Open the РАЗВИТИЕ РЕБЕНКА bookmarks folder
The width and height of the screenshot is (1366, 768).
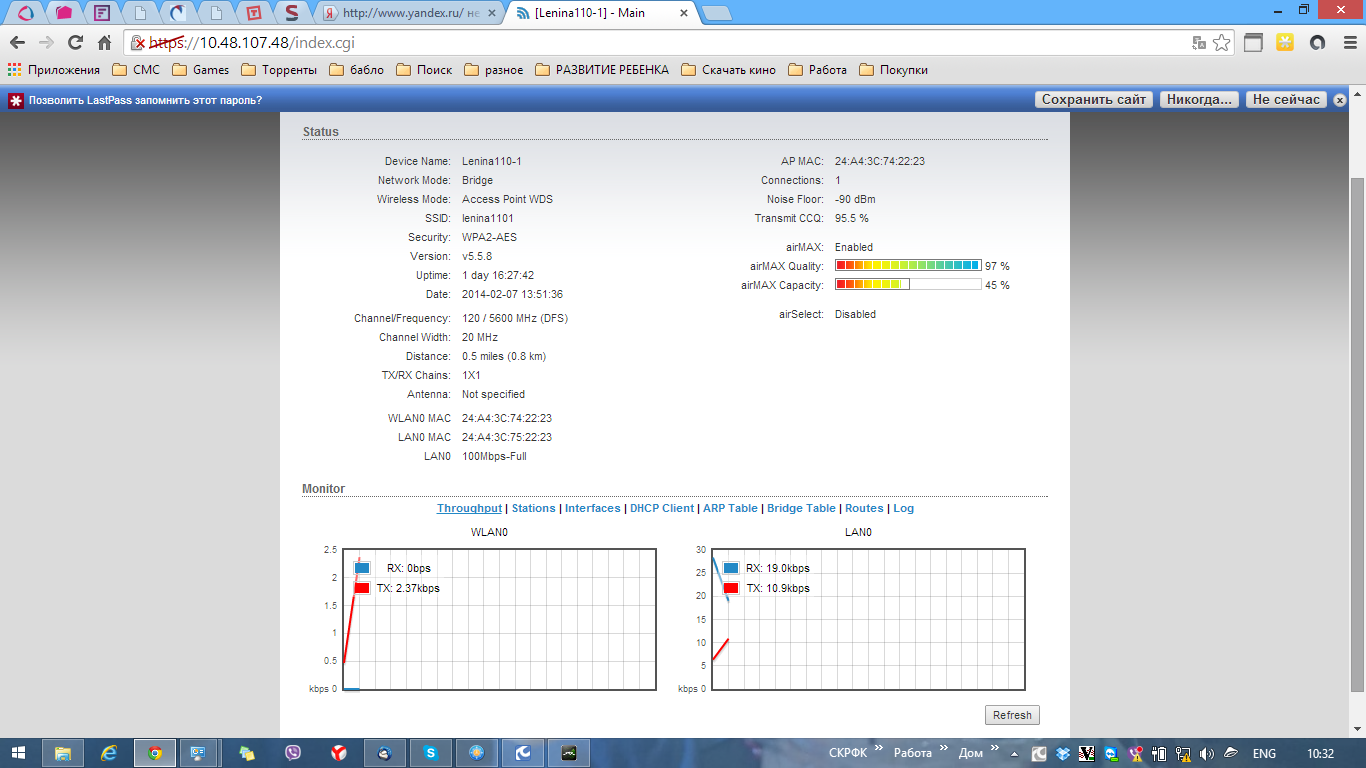click(603, 70)
